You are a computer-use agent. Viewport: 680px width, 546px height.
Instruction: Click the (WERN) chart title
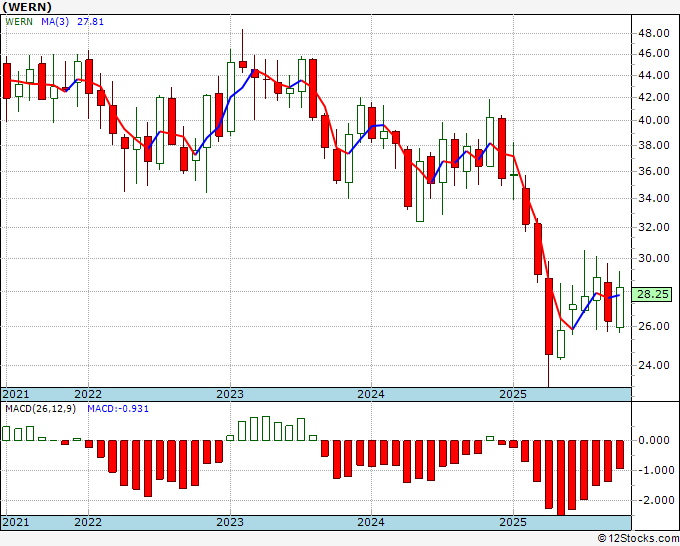pos(27,7)
